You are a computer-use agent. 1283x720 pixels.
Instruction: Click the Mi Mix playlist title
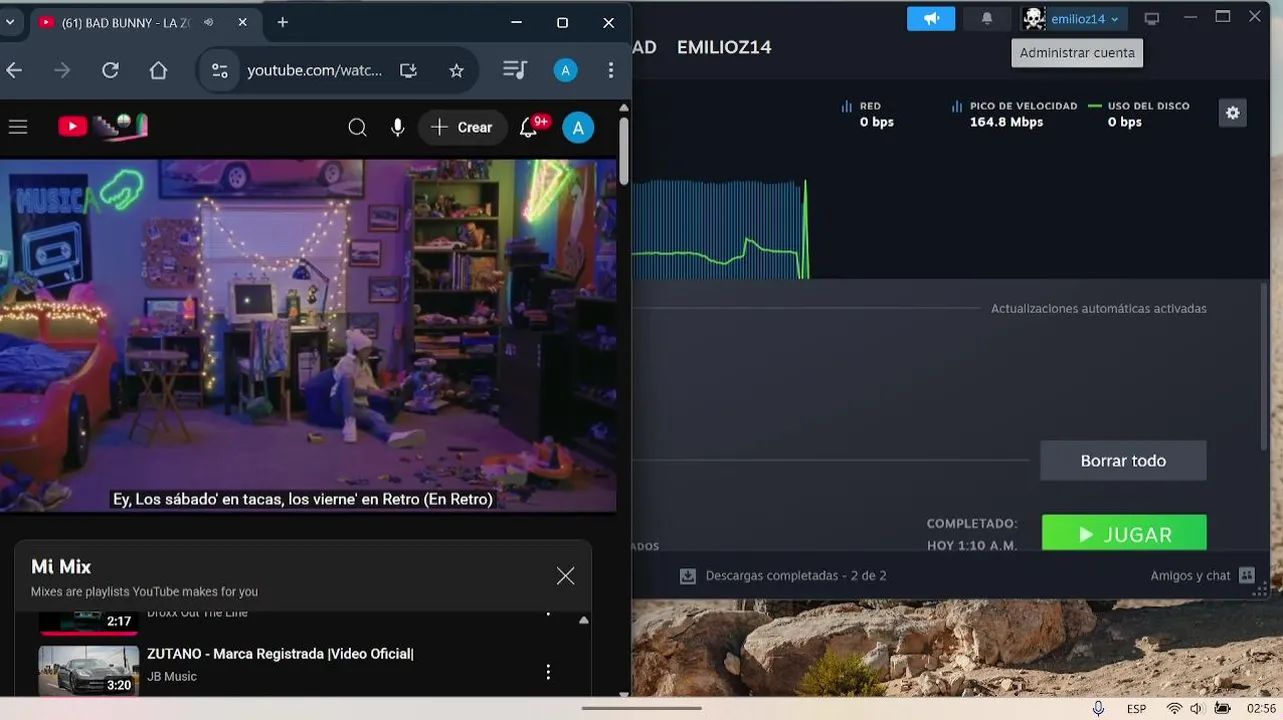coord(61,567)
